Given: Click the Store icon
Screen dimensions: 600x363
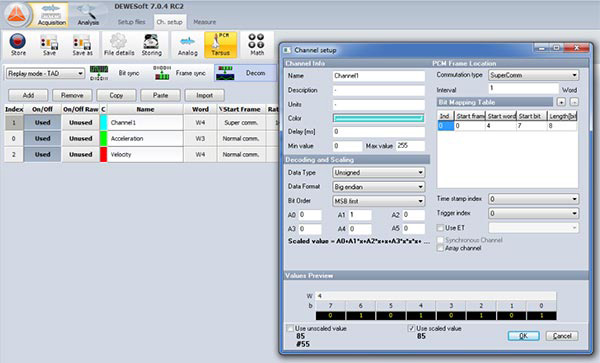Looking at the screenshot, I should [x=18, y=45].
